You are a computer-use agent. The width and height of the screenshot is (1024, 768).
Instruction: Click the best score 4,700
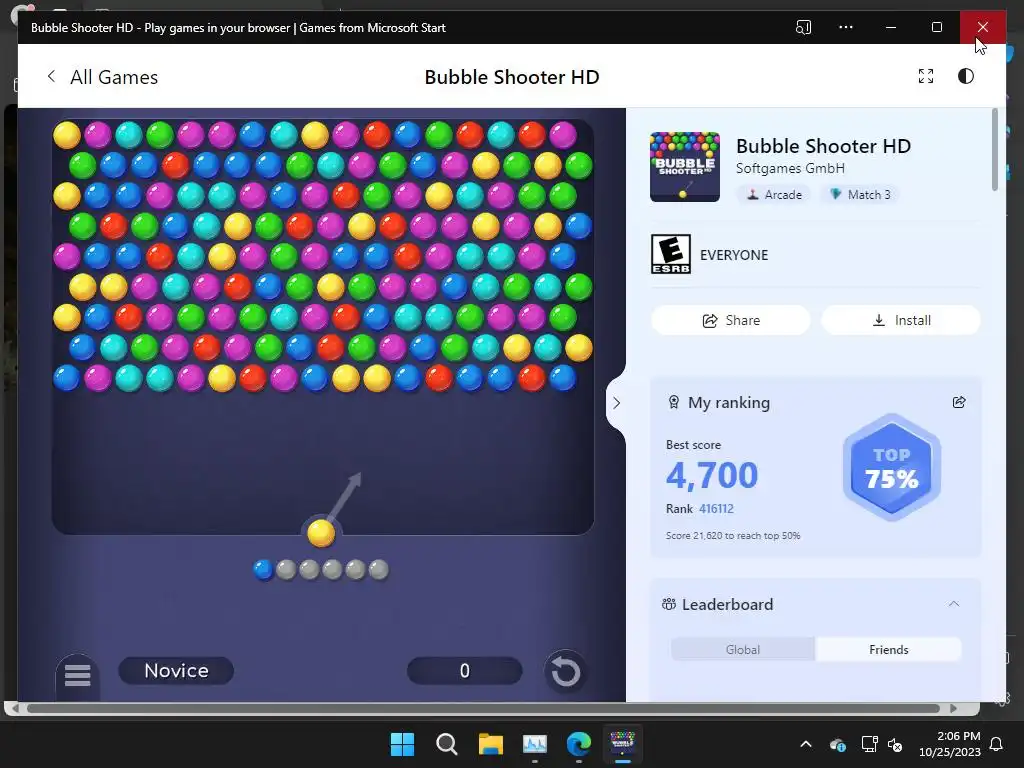click(712, 475)
